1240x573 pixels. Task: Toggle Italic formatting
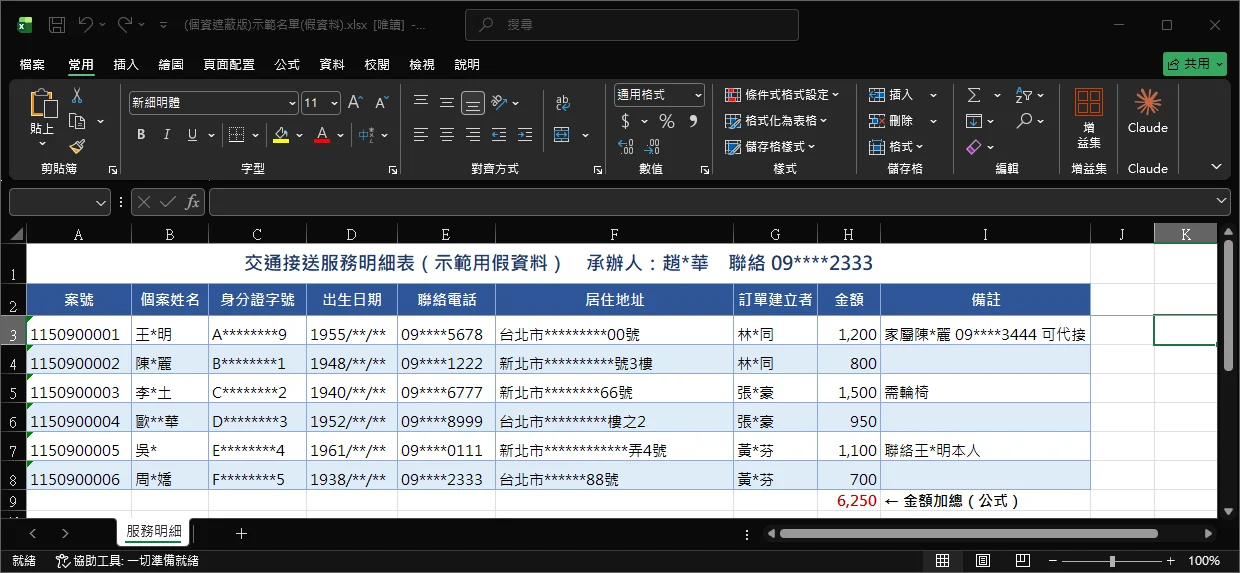pyautogui.click(x=167, y=134)
